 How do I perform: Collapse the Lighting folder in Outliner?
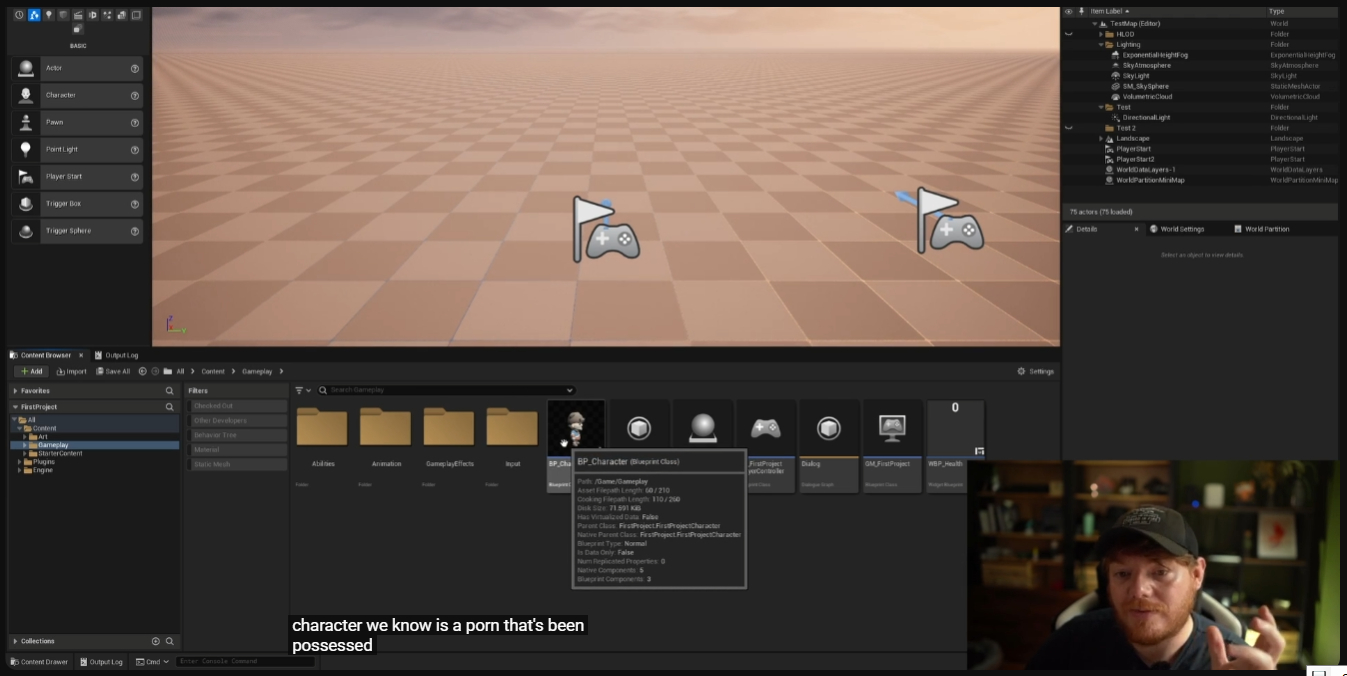point(1101,45)
